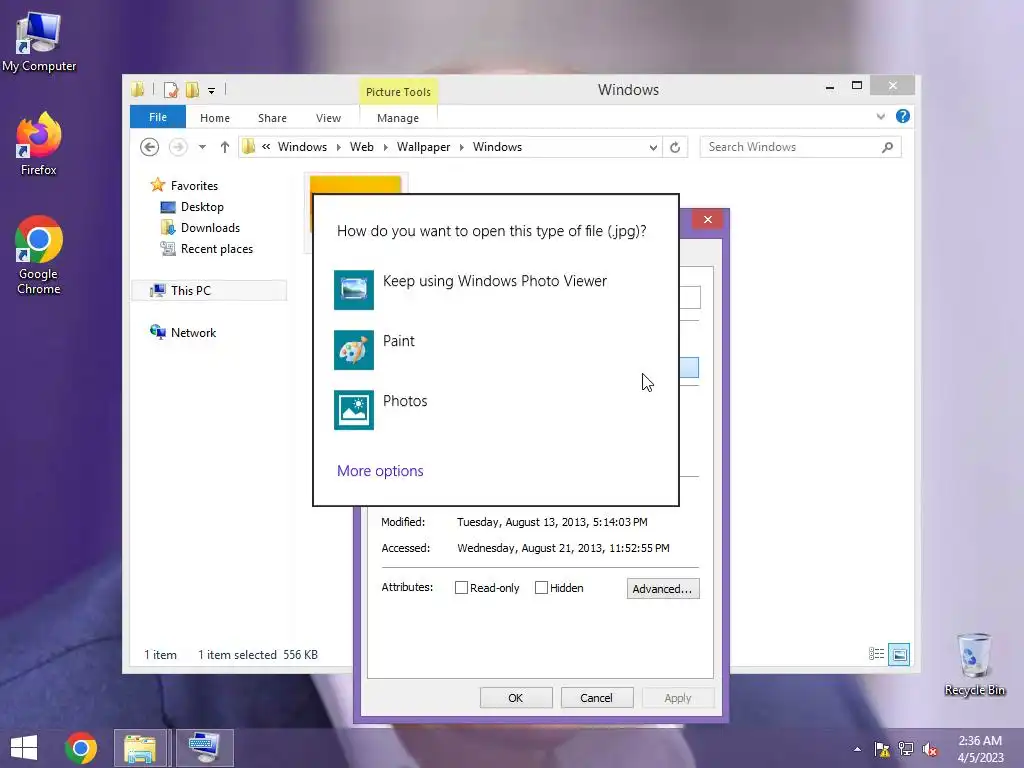Screen dimensions: 1024x768
Task: Open Explorer help question mark
Action: (903, 116)
